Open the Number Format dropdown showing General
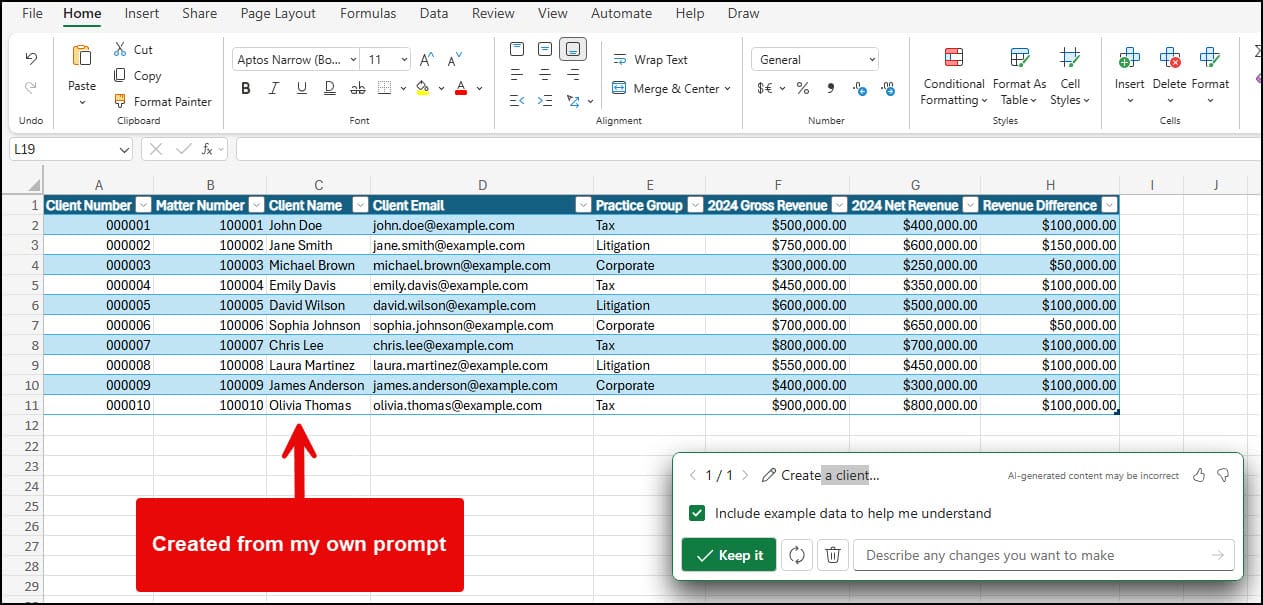The image size is (1263, 605). 873,58
